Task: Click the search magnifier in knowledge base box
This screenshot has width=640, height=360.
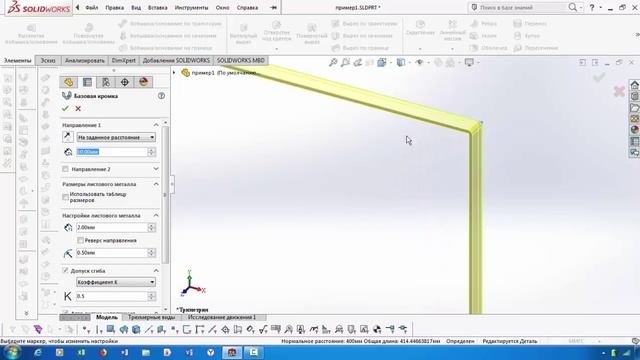Action: [573, 7]
